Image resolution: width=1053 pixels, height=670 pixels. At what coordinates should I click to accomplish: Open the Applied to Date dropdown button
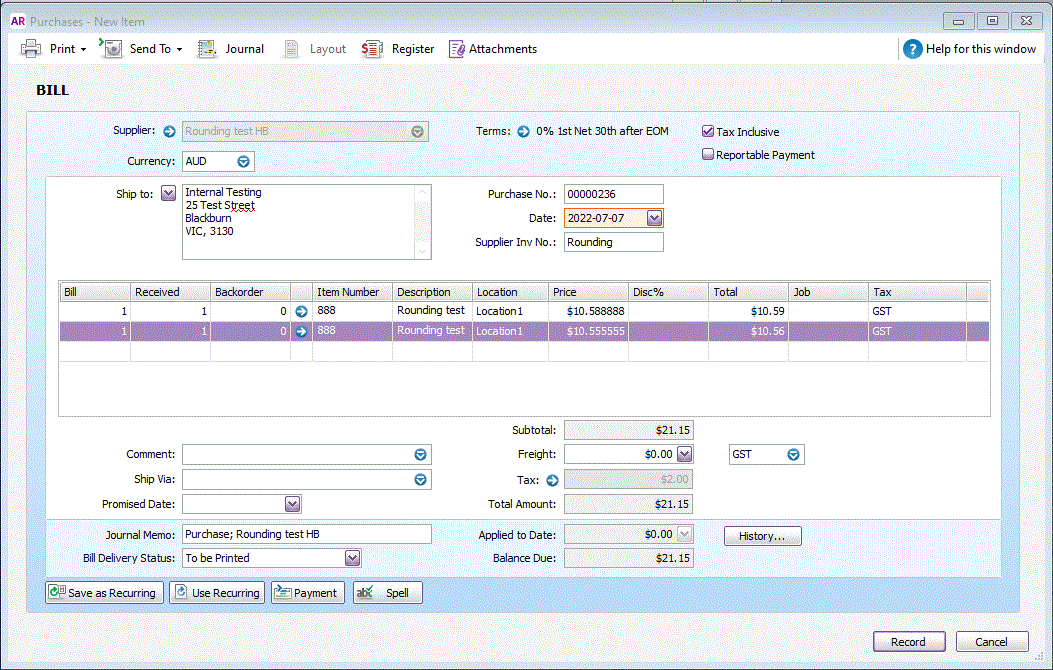(684, 534)
